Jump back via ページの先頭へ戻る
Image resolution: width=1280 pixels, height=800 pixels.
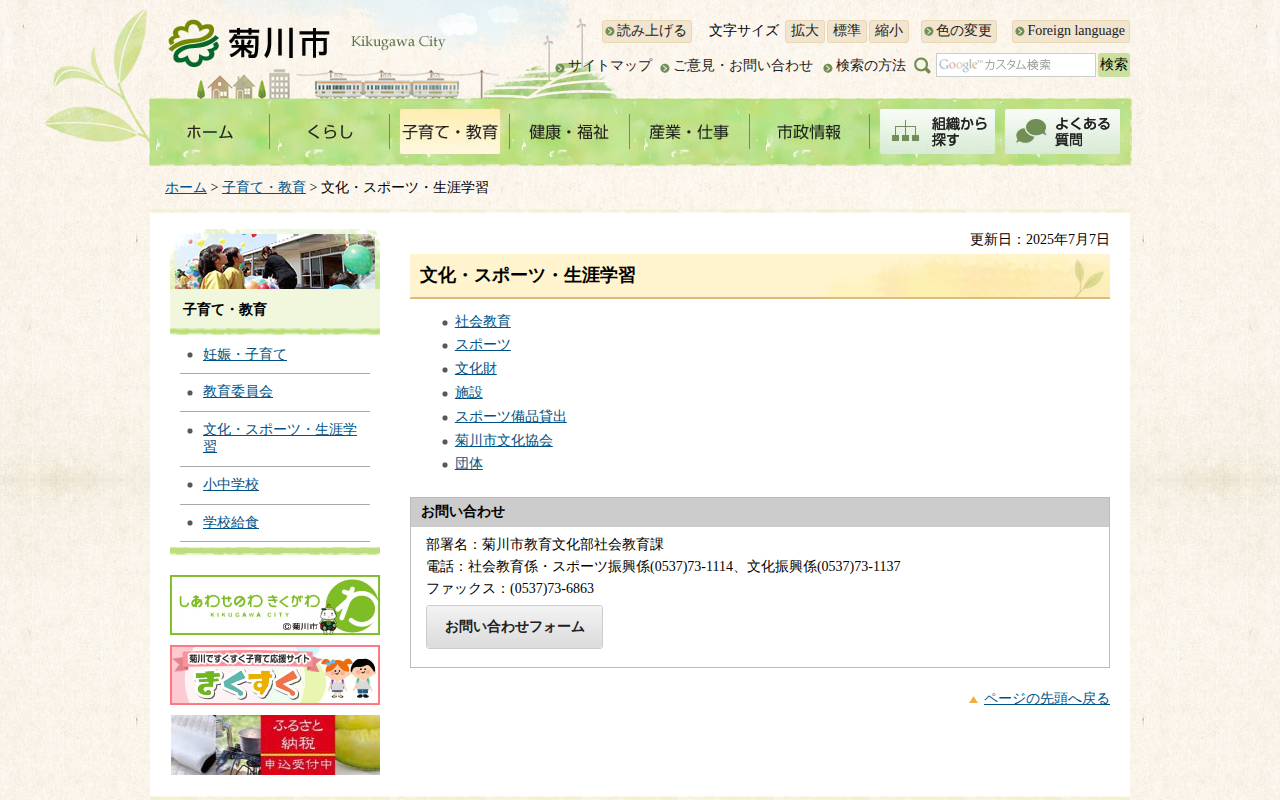pyautogui.click(x=1046, y=698)
